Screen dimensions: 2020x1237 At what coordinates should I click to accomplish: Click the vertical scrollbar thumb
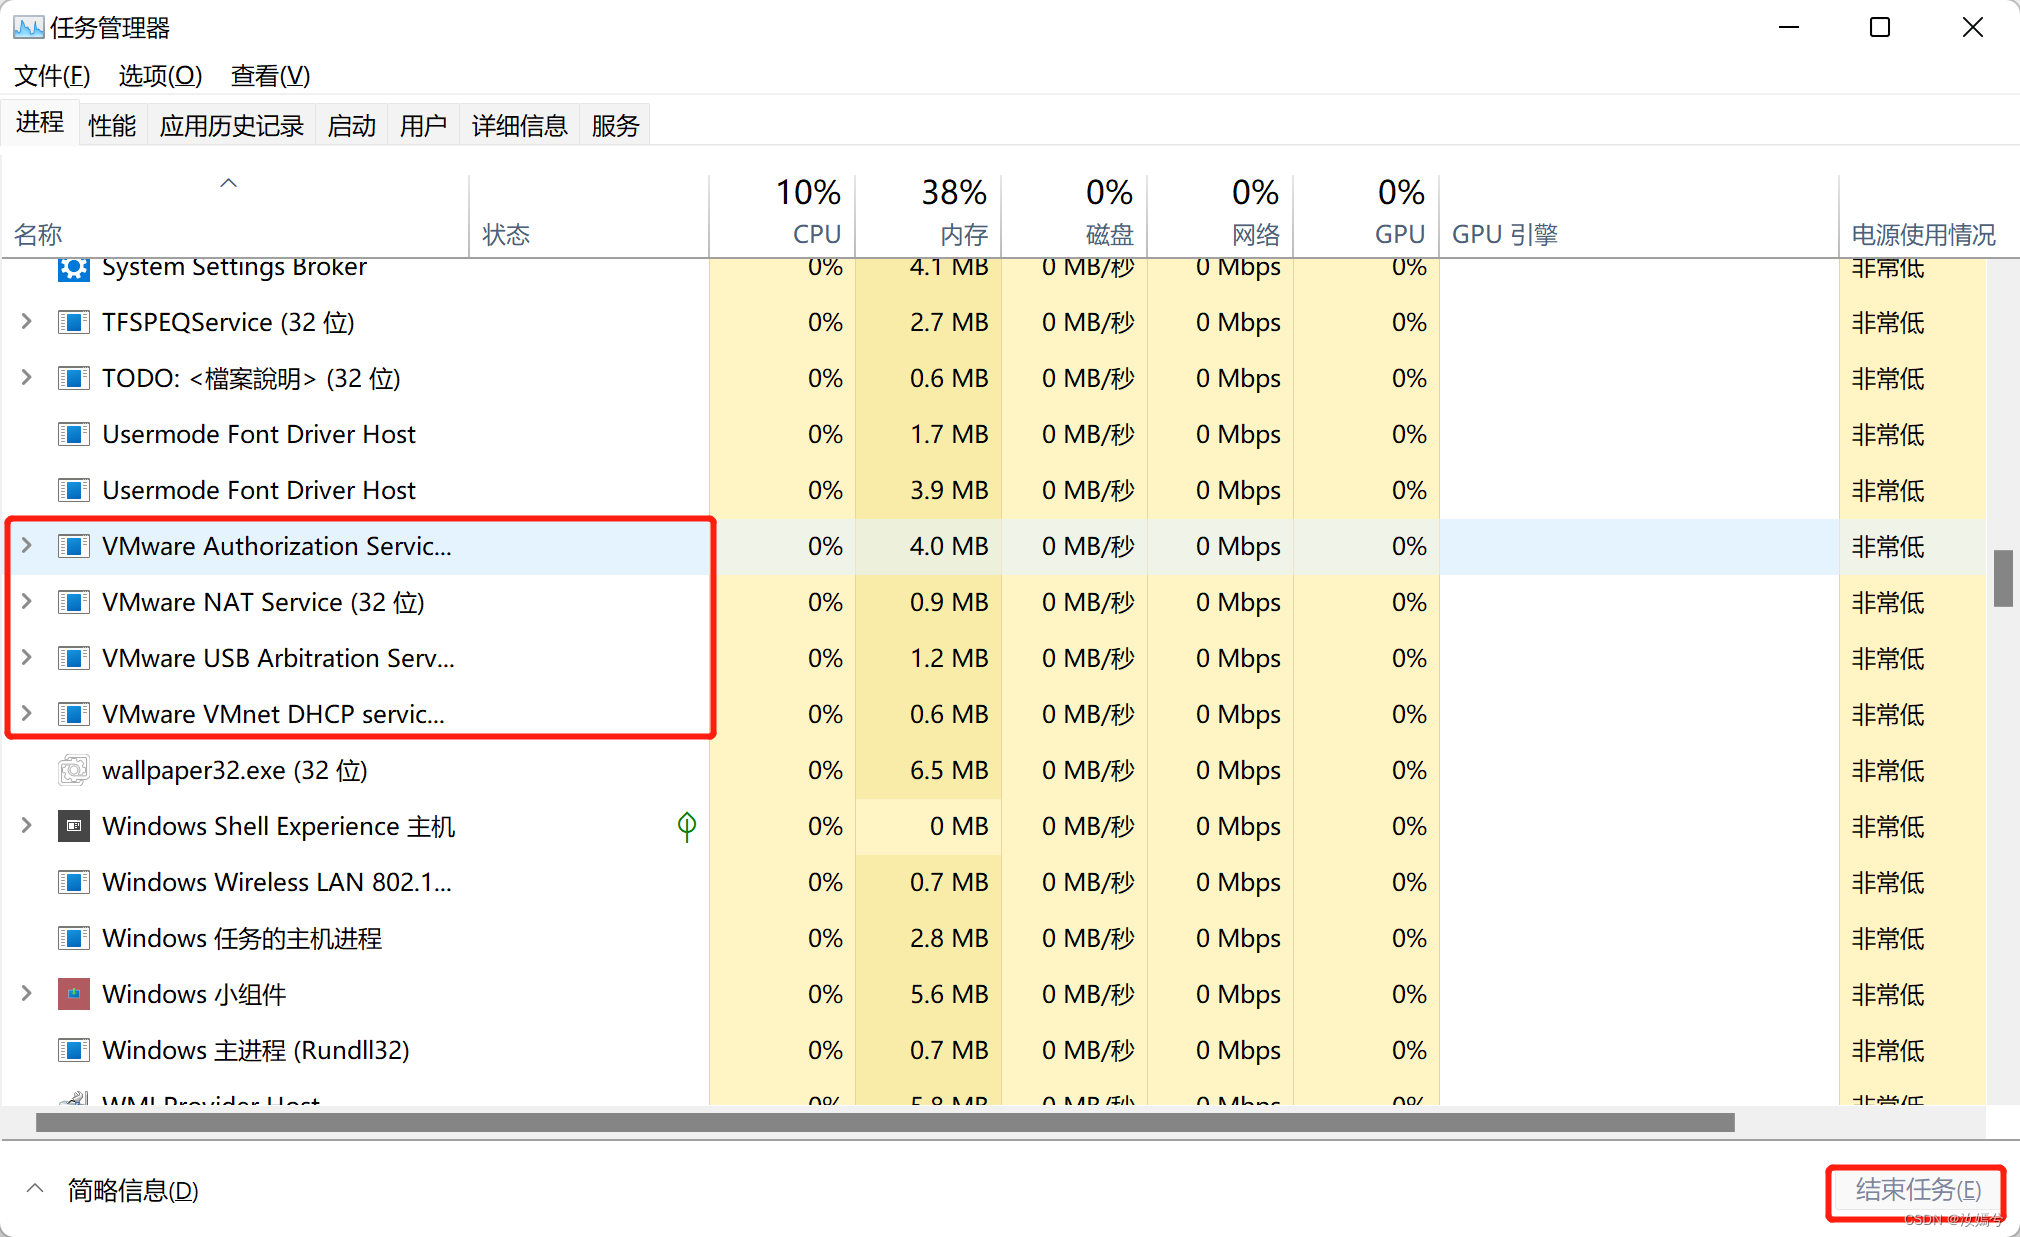(2003, 578)
